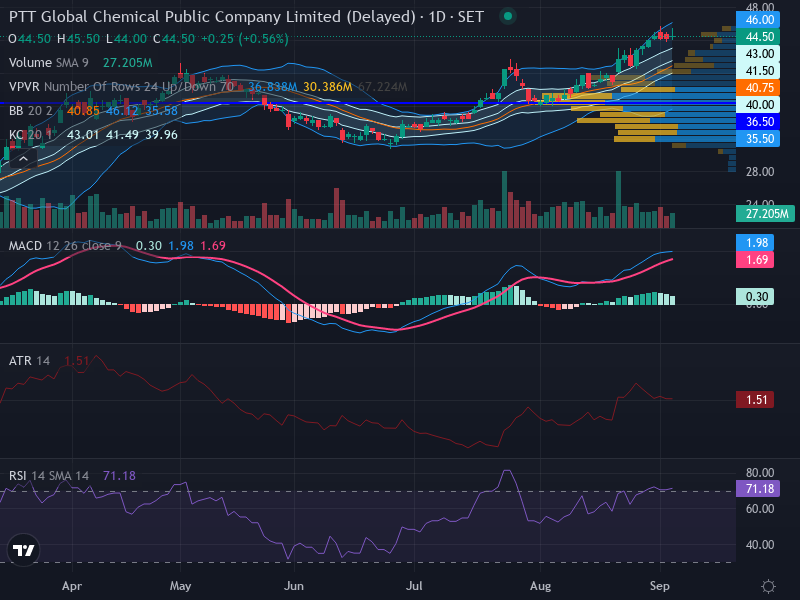Click the green market status dot

tap(508, 16)
